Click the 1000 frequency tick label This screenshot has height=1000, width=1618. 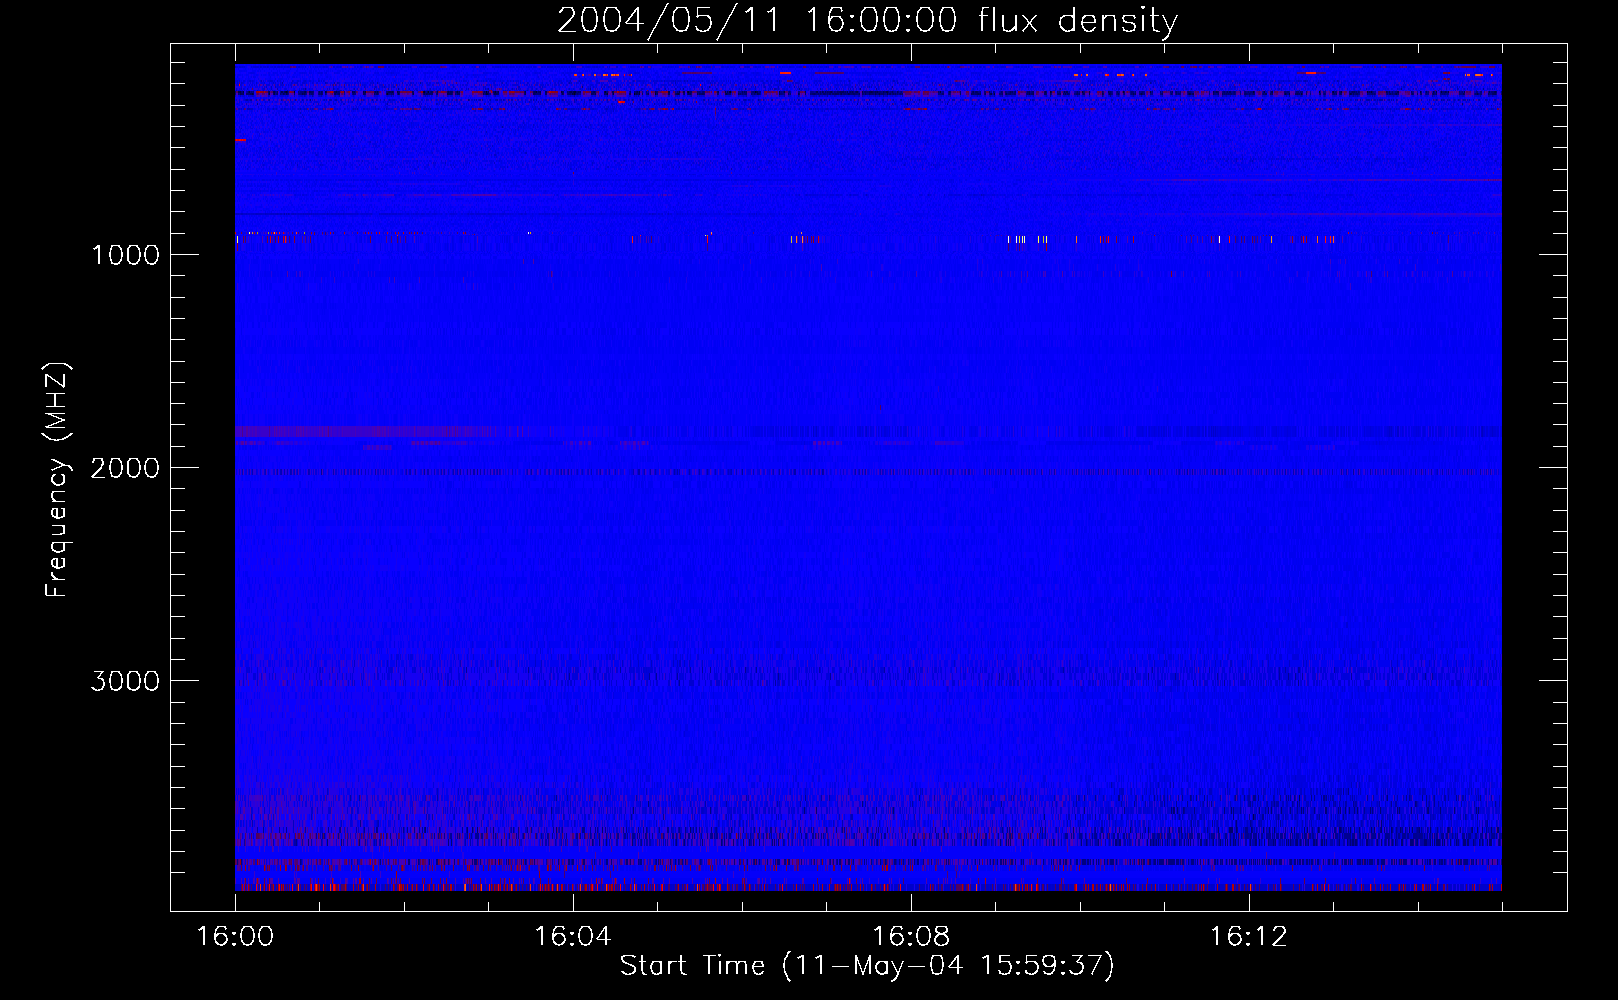[x=125, y=255]
